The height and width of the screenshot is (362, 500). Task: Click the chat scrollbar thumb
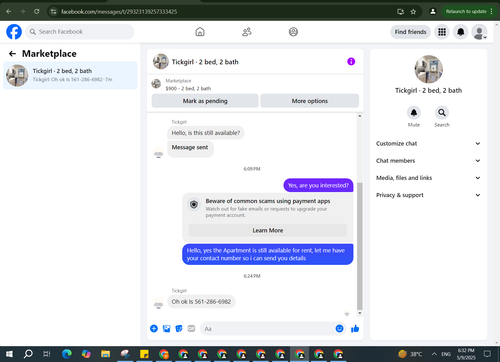[360, 246]
